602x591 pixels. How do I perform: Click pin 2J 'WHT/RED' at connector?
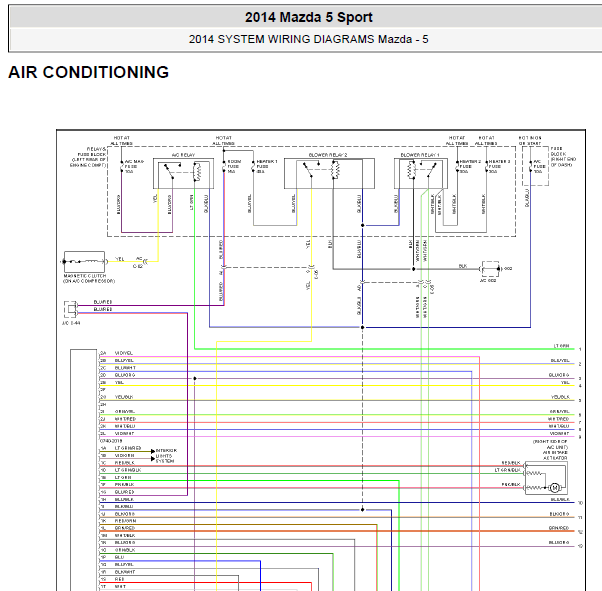click(125, 419)
